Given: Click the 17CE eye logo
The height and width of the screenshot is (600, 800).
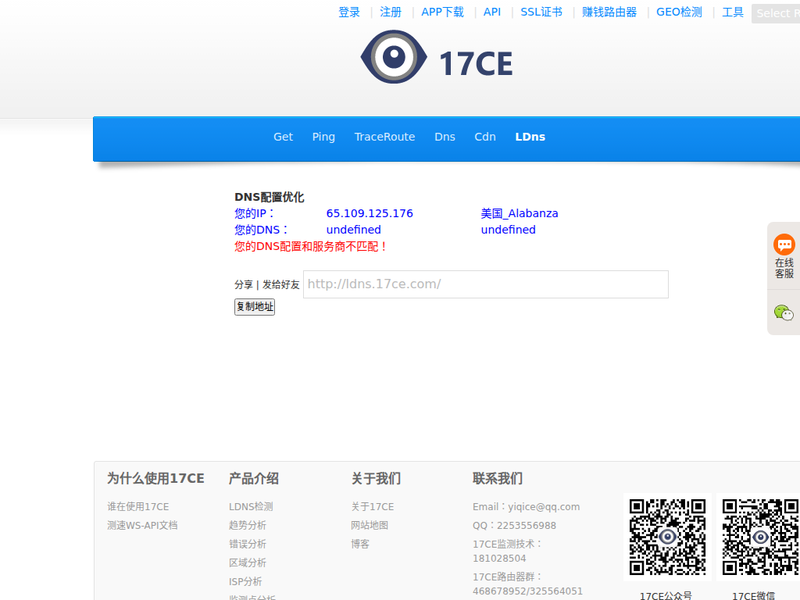Looking at the screenshot, I should (437, 57).
